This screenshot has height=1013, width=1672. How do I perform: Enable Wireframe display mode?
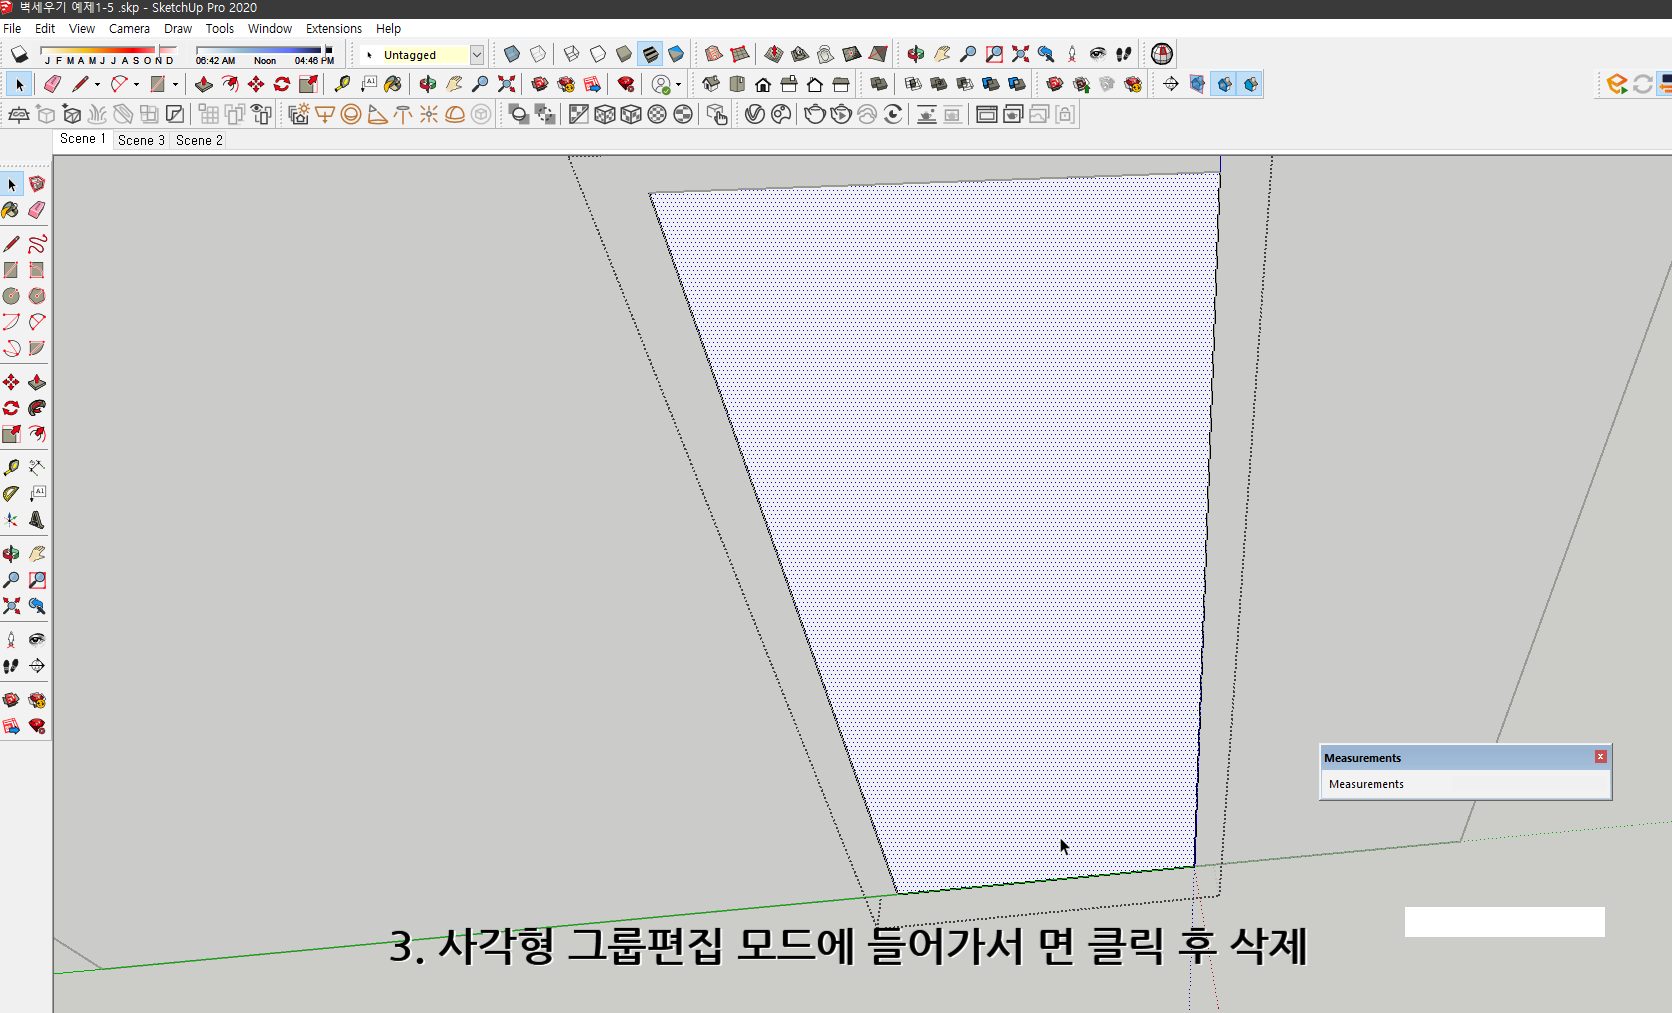coord(571,54)
